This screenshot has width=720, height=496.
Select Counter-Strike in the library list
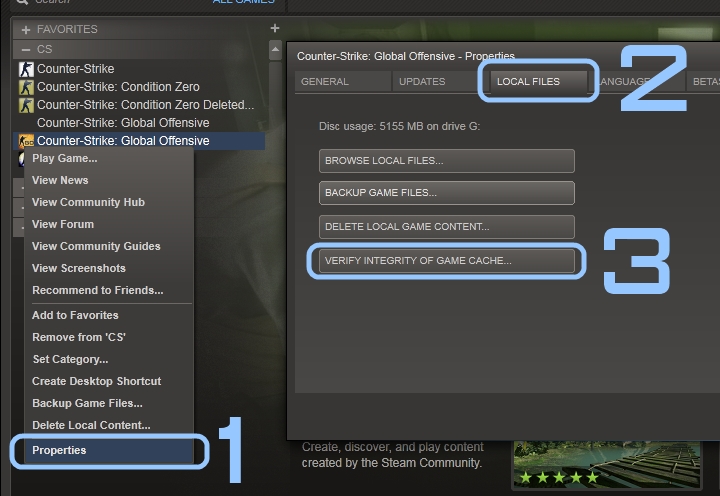point(76,69)
